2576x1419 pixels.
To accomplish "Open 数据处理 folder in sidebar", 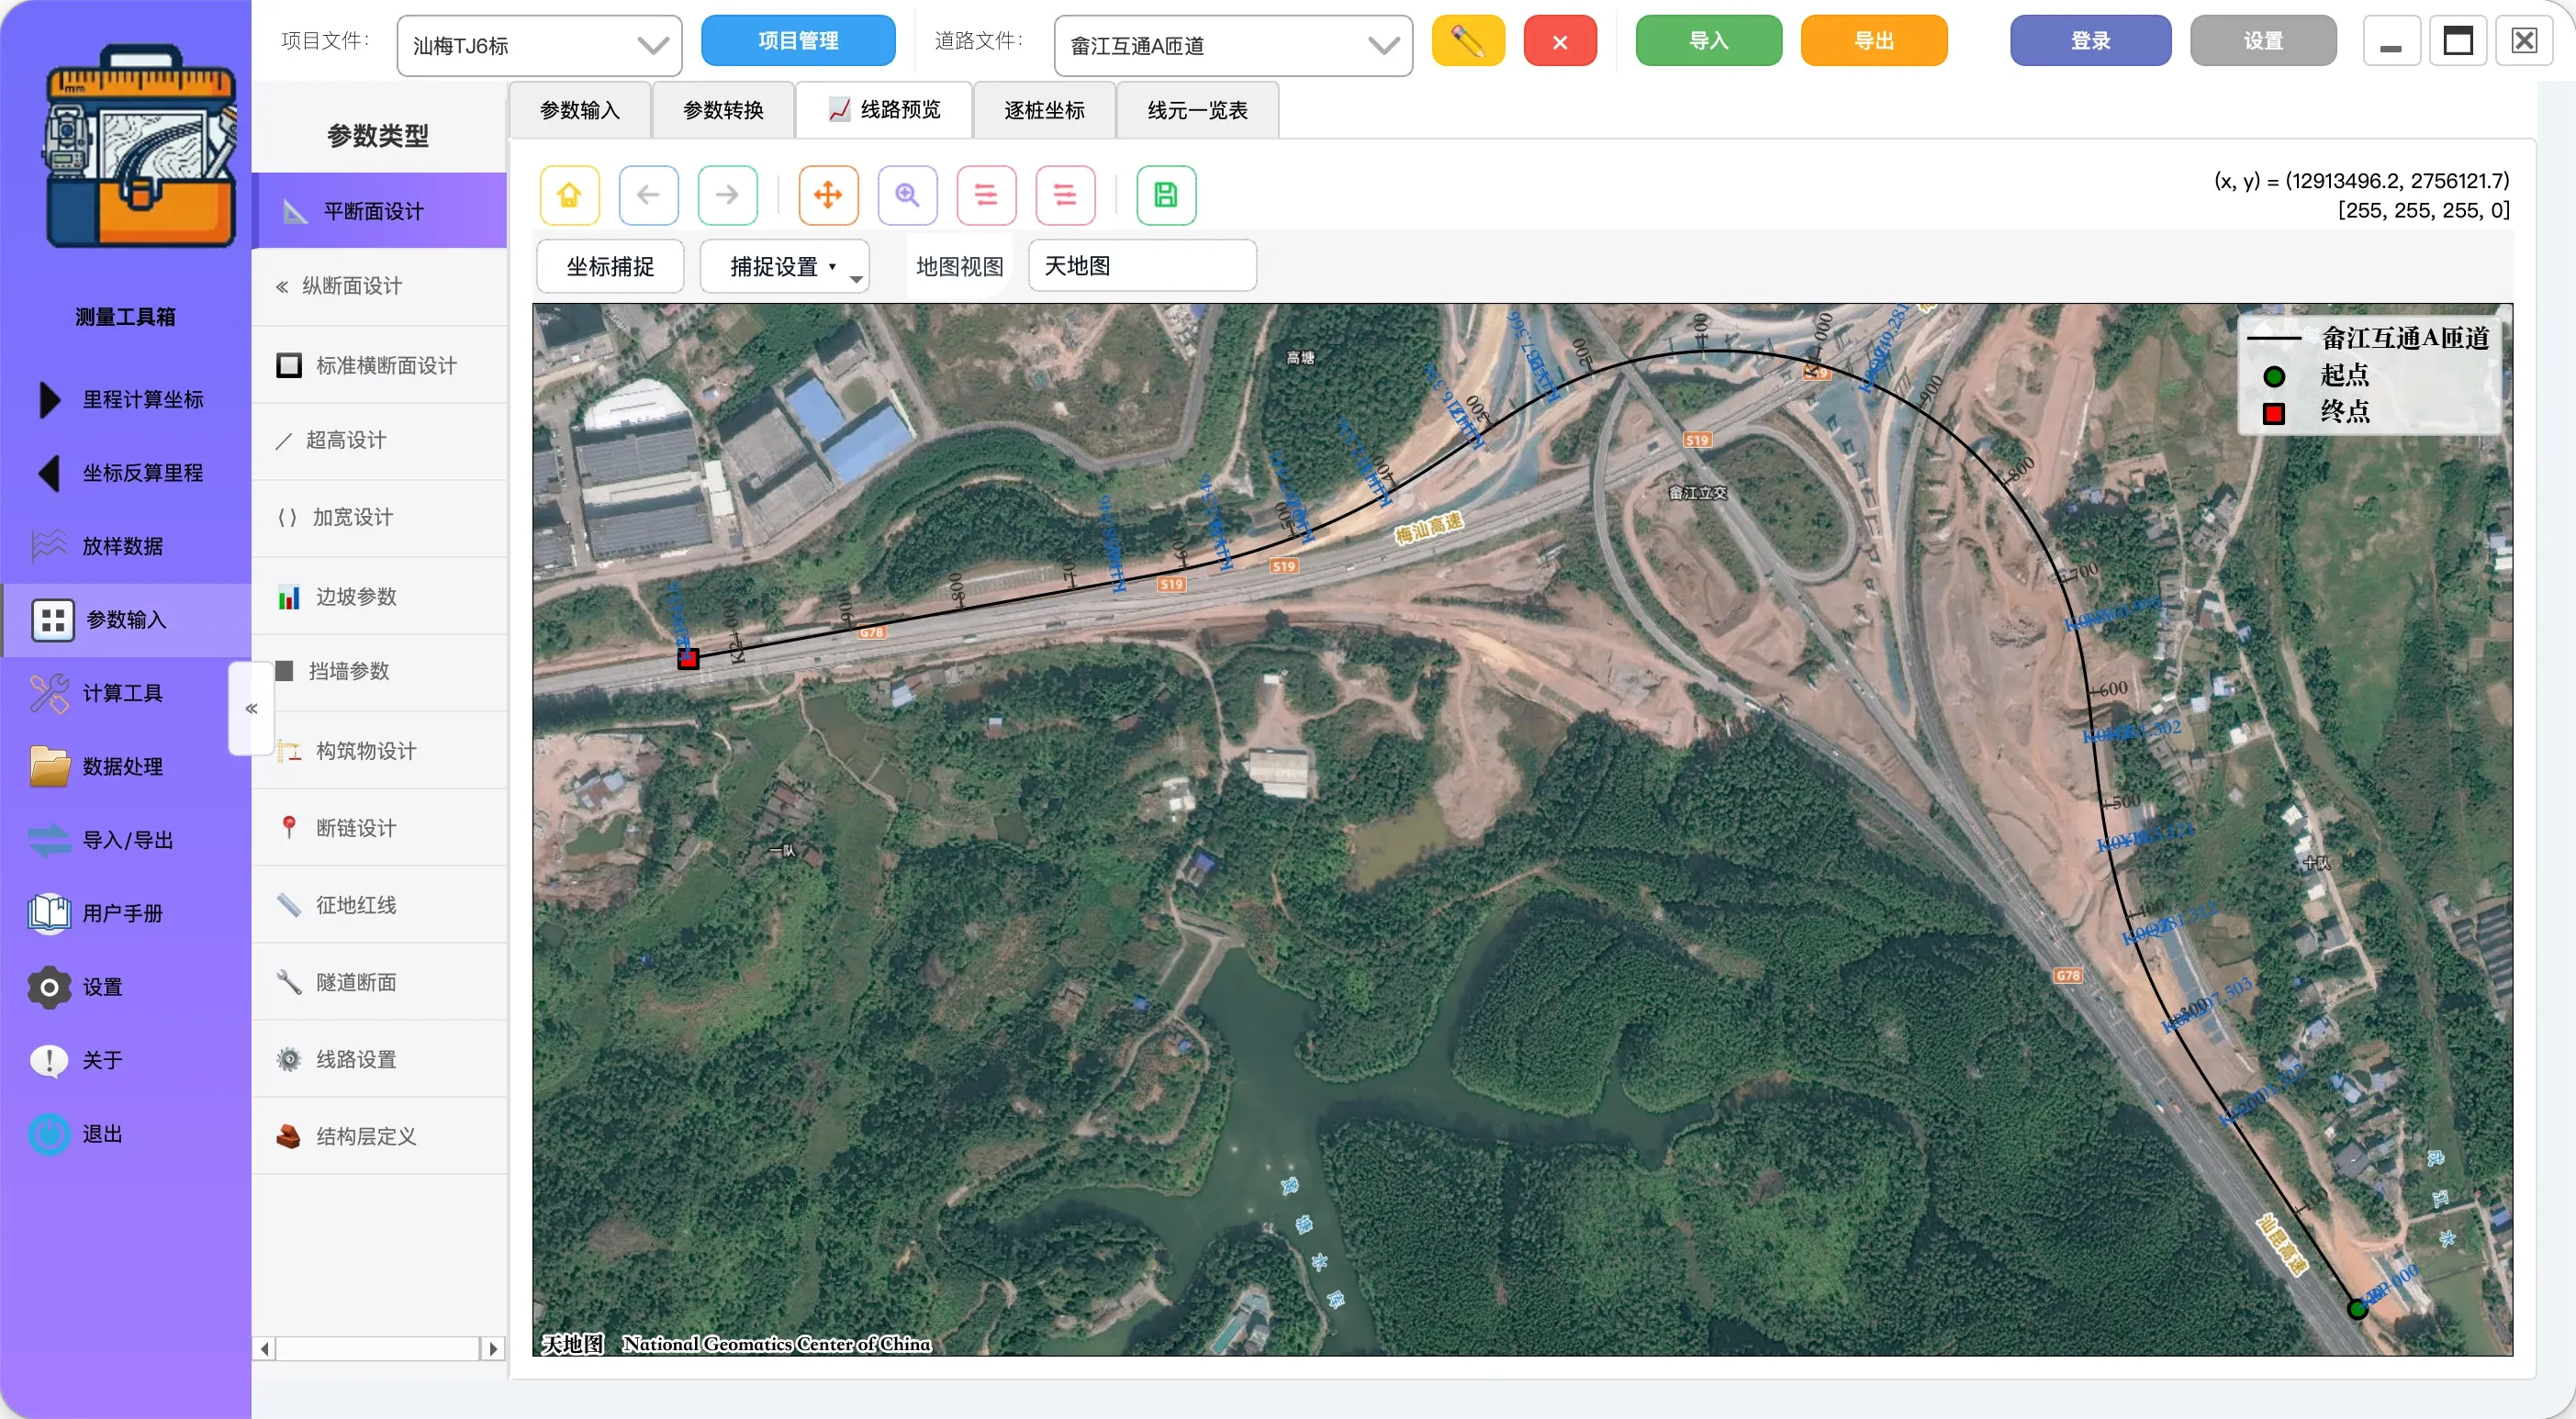I will tap(125, 766).
